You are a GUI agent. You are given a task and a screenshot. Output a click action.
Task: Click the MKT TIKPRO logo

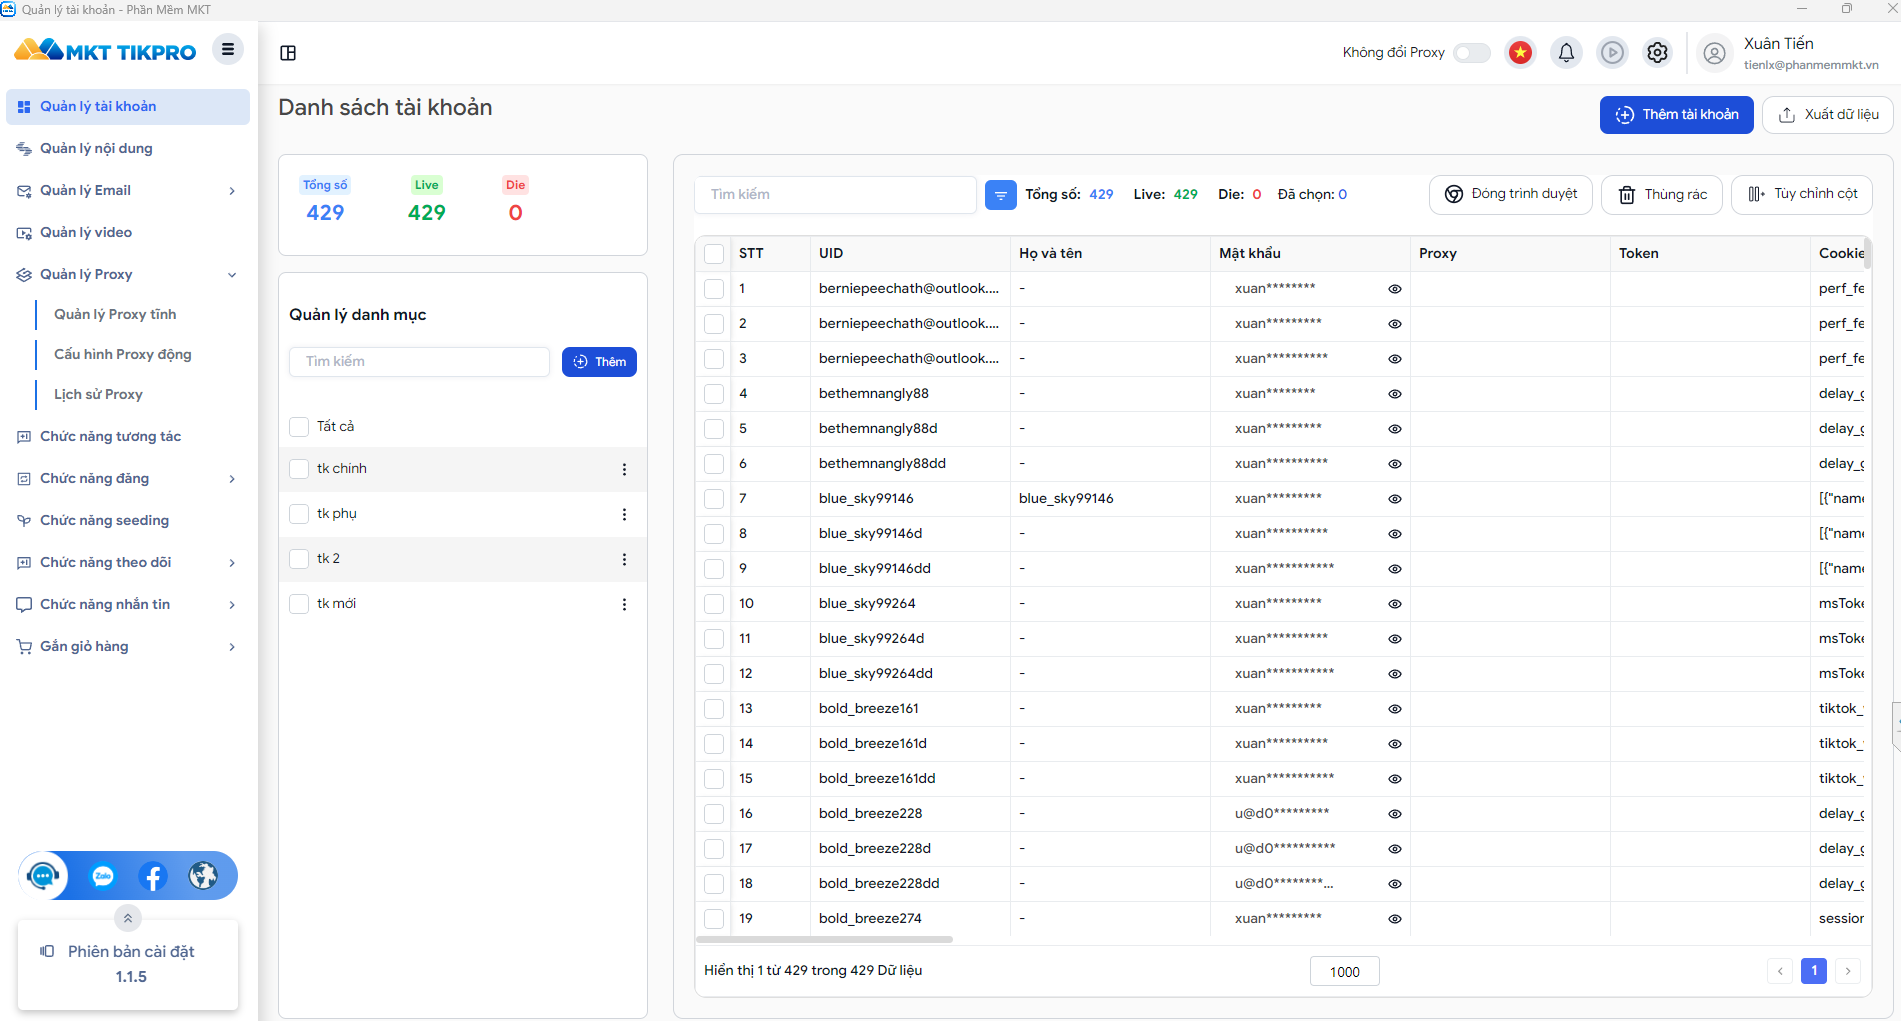click(105, 51)
